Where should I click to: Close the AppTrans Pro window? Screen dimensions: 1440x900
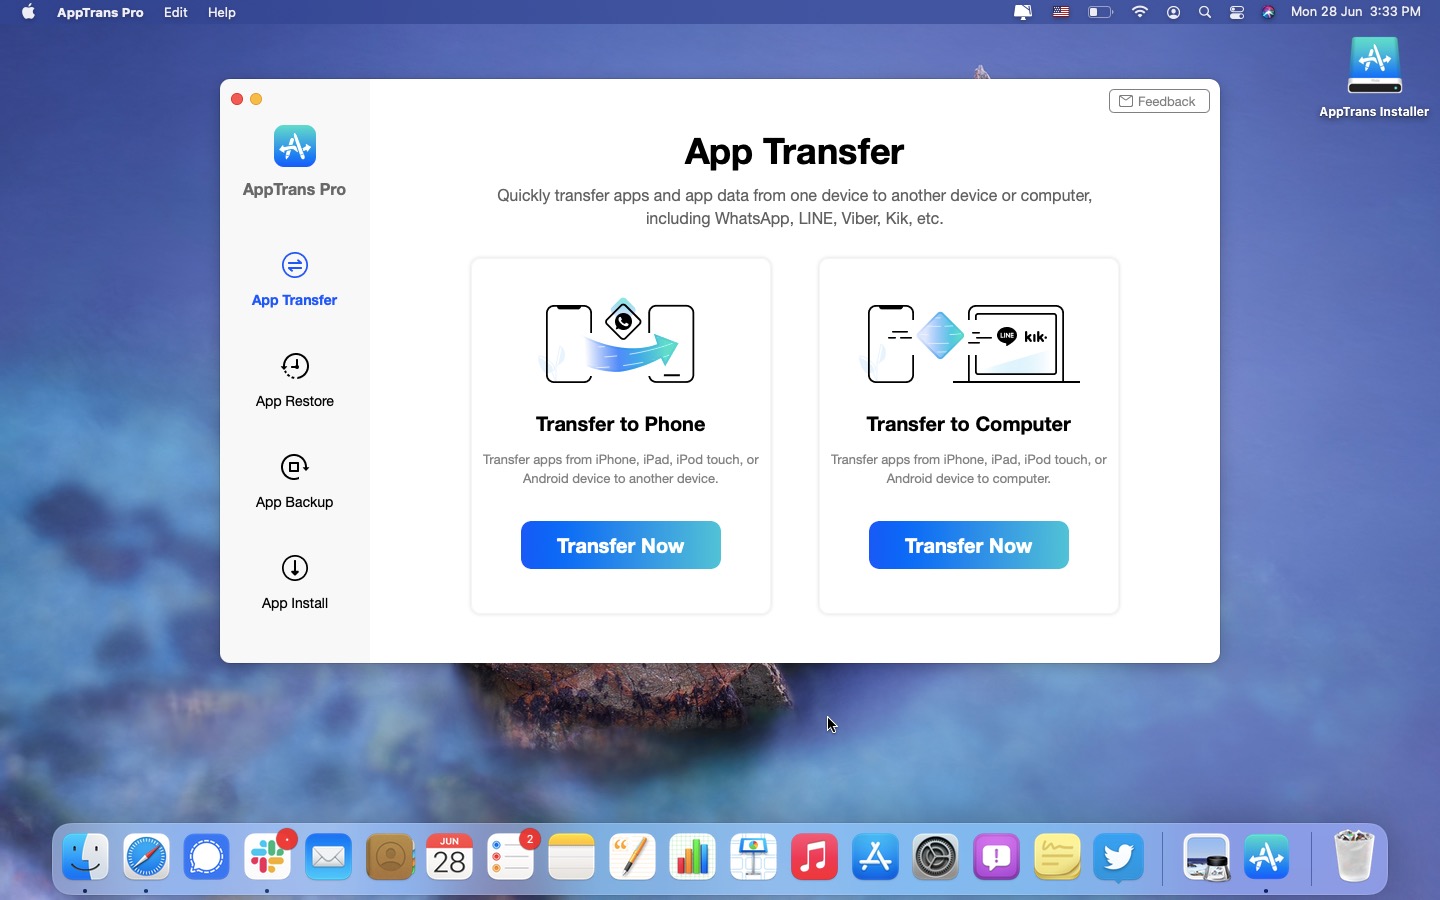tap(237, 99)
